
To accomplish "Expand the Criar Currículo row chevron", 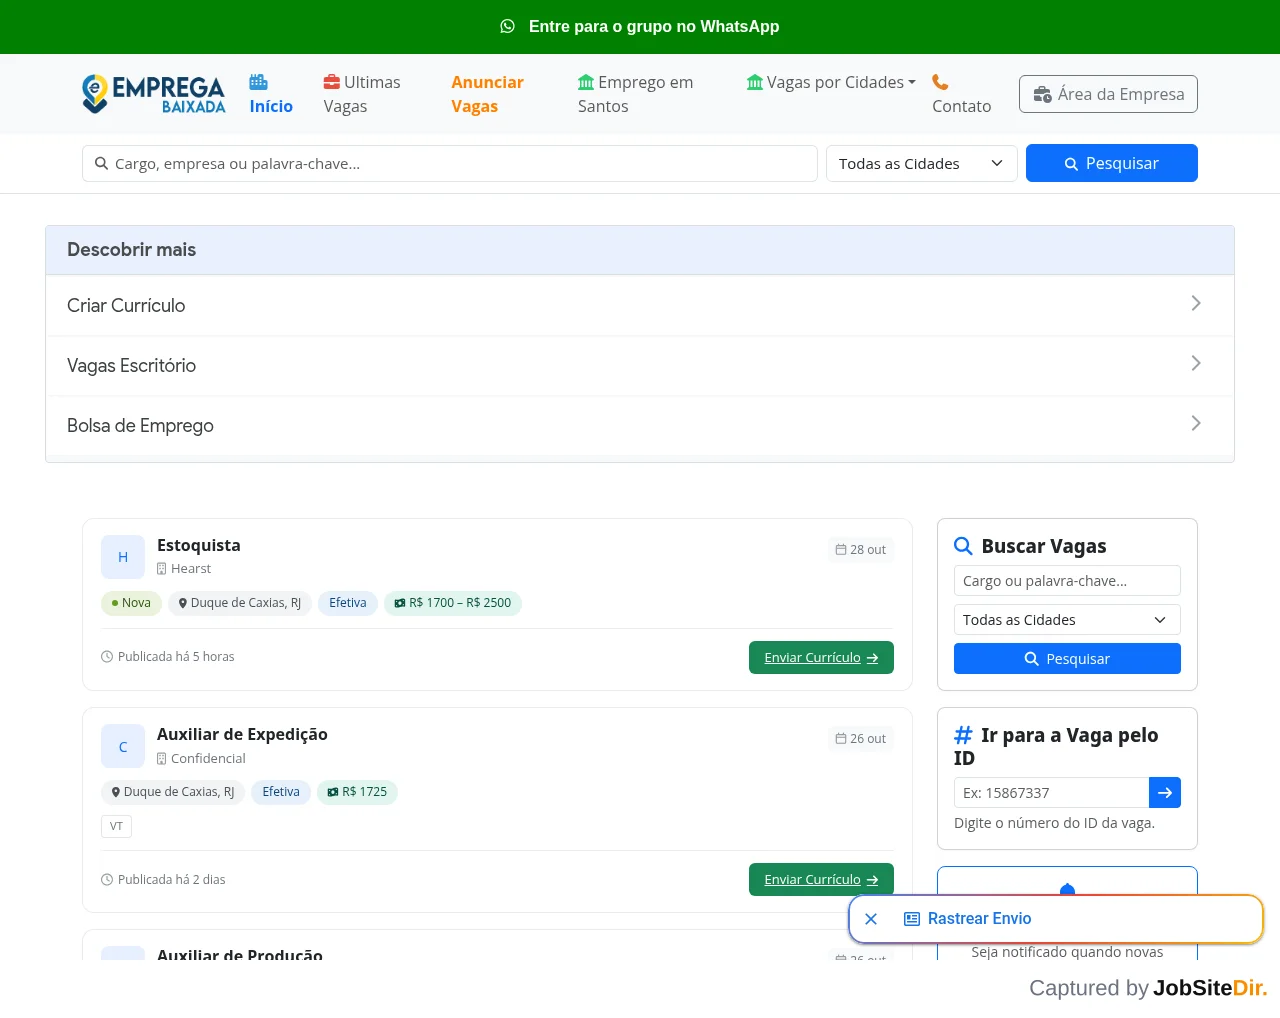I will coord(1196,303).
